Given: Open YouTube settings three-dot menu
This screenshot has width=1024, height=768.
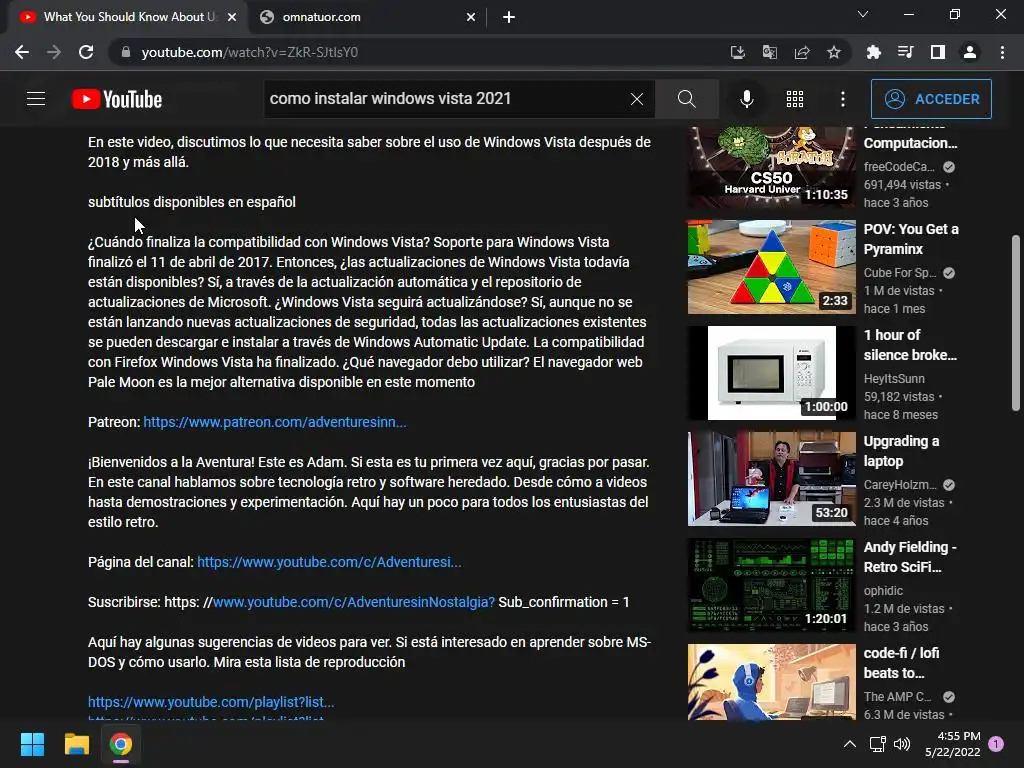Looking at the screenshot, I should (x=843, y=99).
